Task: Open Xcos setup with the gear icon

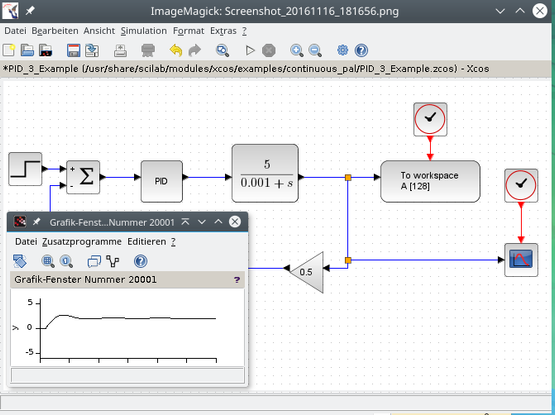Action: click(342, 50)
